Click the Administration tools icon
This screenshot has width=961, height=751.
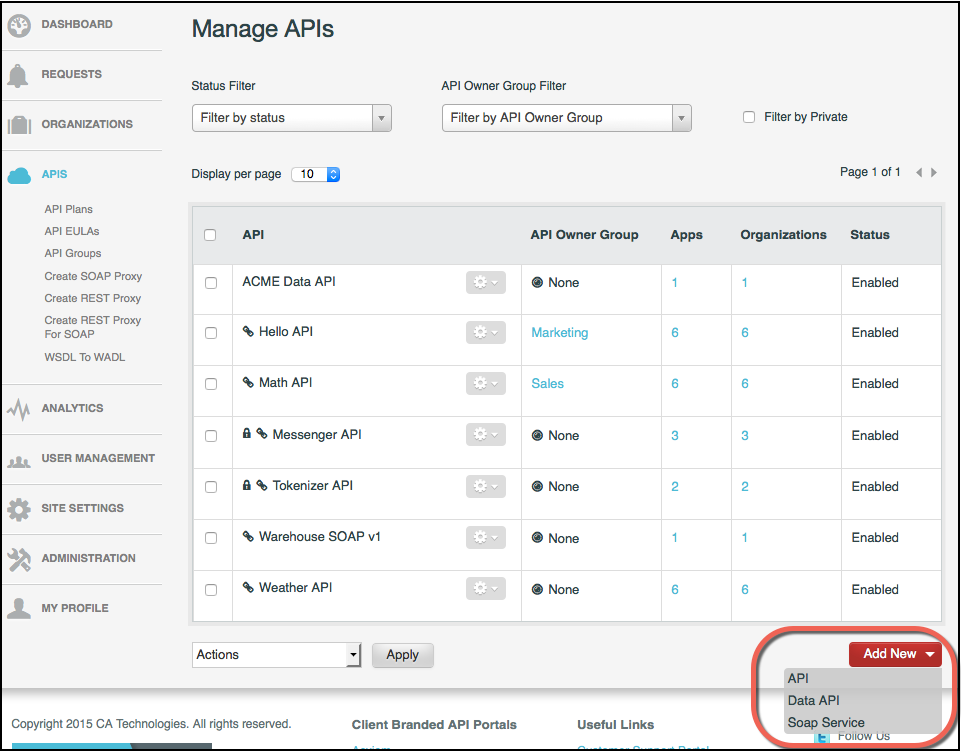click(20, 558)
